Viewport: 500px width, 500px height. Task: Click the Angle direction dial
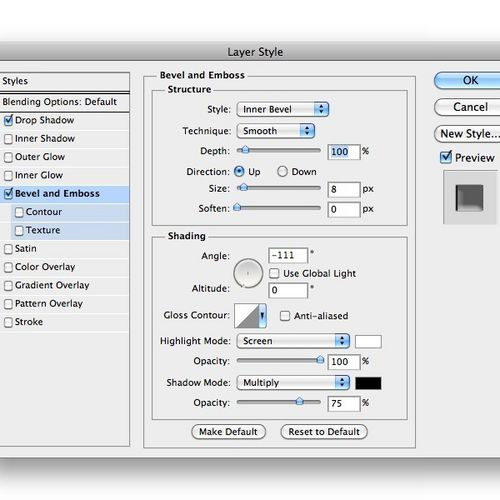(248, 273)
